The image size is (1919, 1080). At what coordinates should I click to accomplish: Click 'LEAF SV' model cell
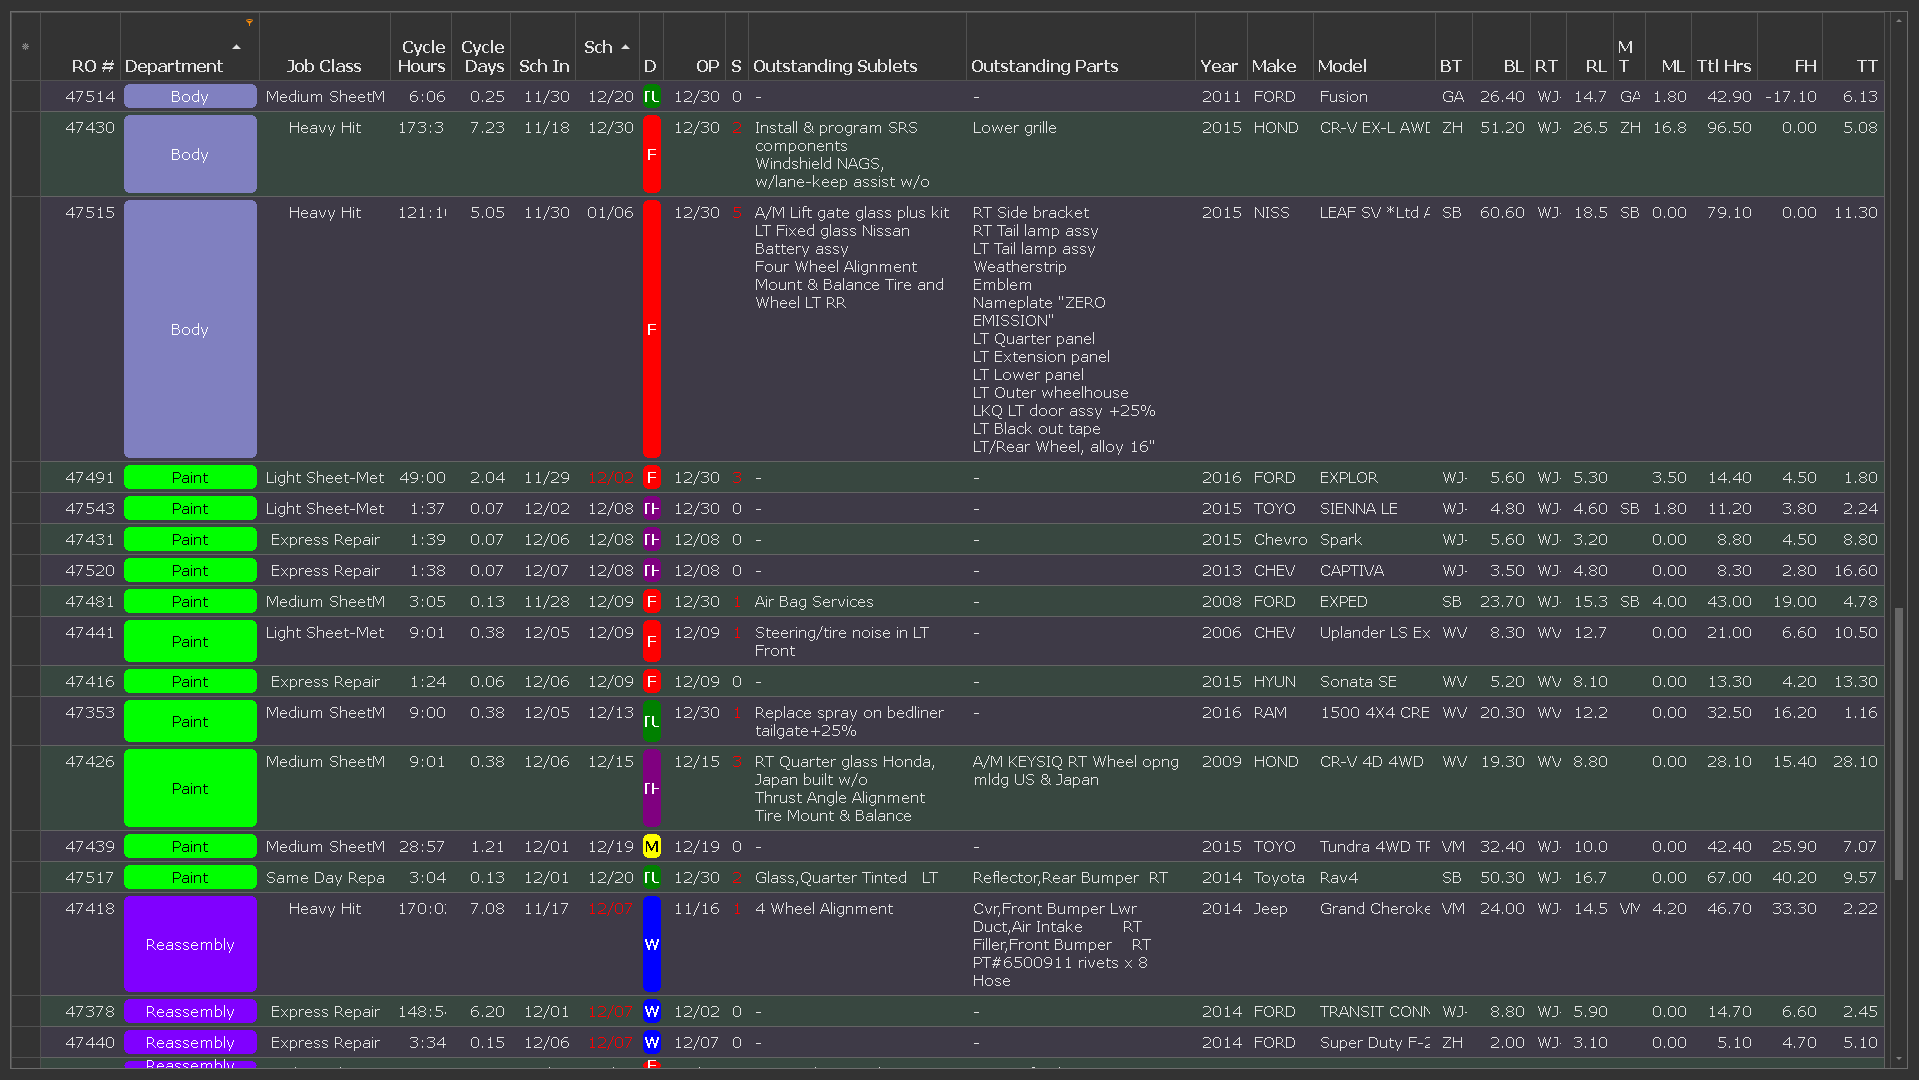1374,213
